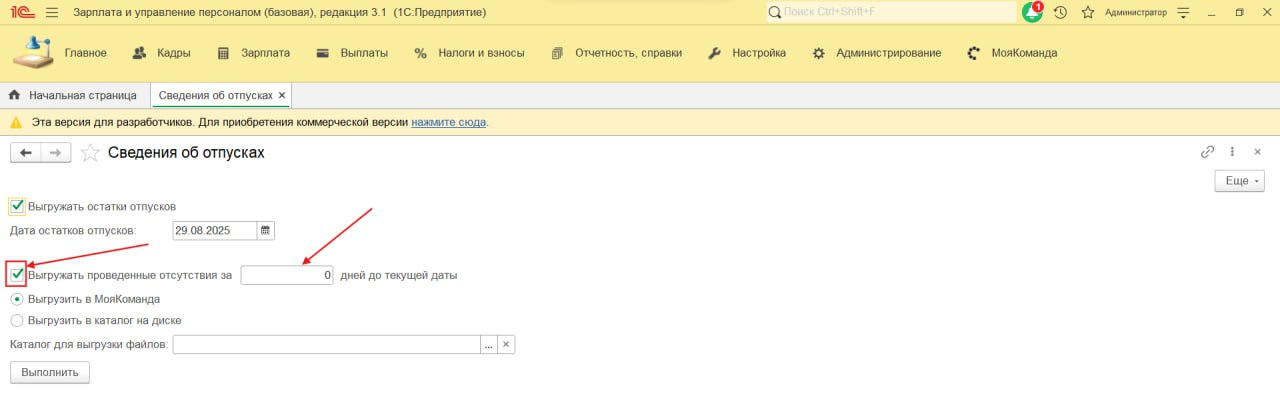1280x410 pixels.
Task: Follow the "нажмите сюда" link
Action: (449, 122)
